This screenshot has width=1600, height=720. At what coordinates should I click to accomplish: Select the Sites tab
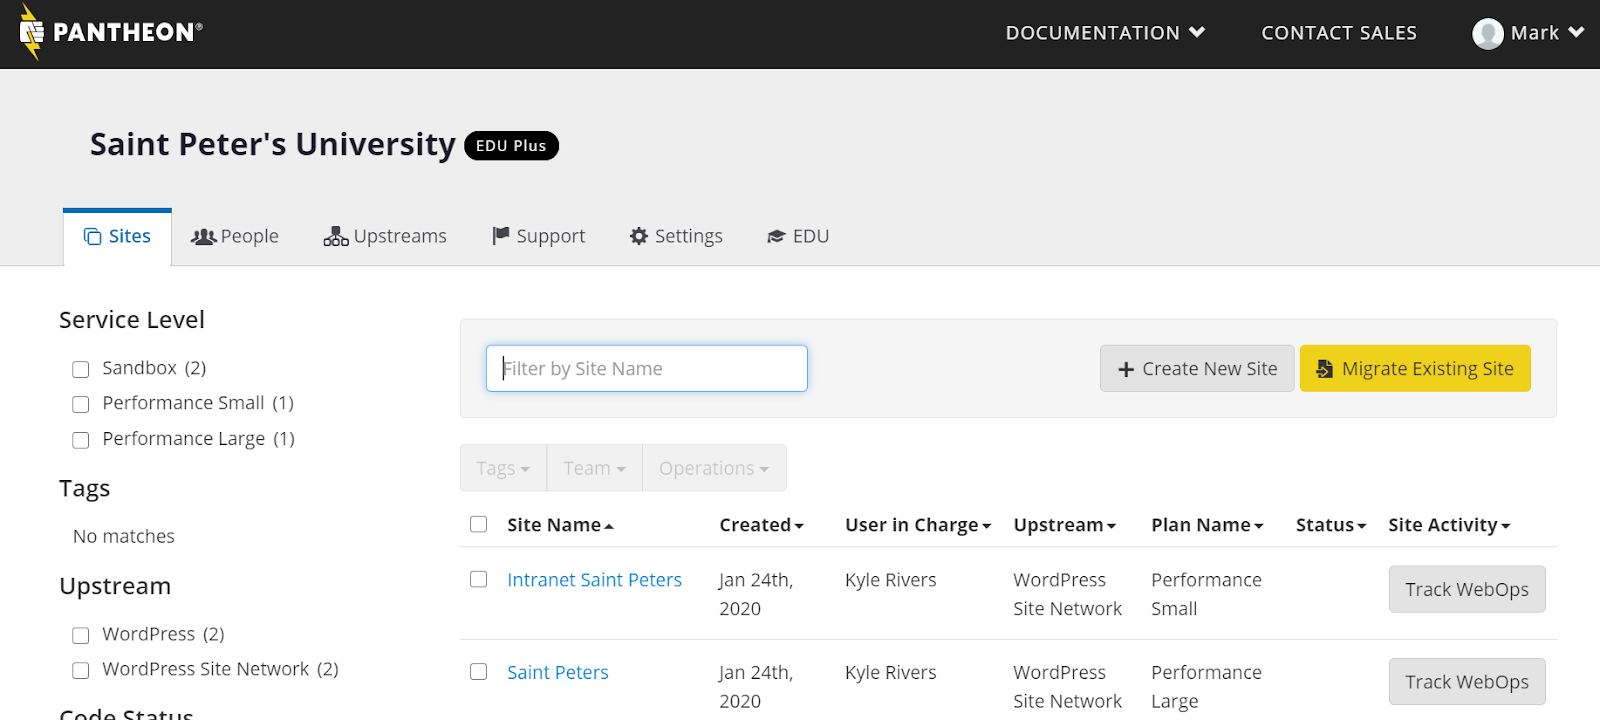(x=117, y=236)
